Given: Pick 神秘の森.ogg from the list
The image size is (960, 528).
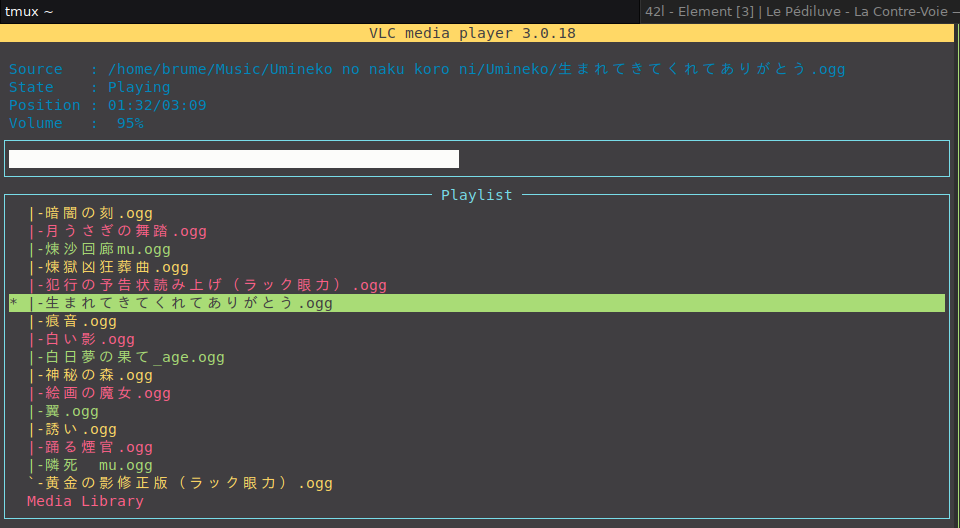Looking at the screenshot, I should click(x=91, y=375).
